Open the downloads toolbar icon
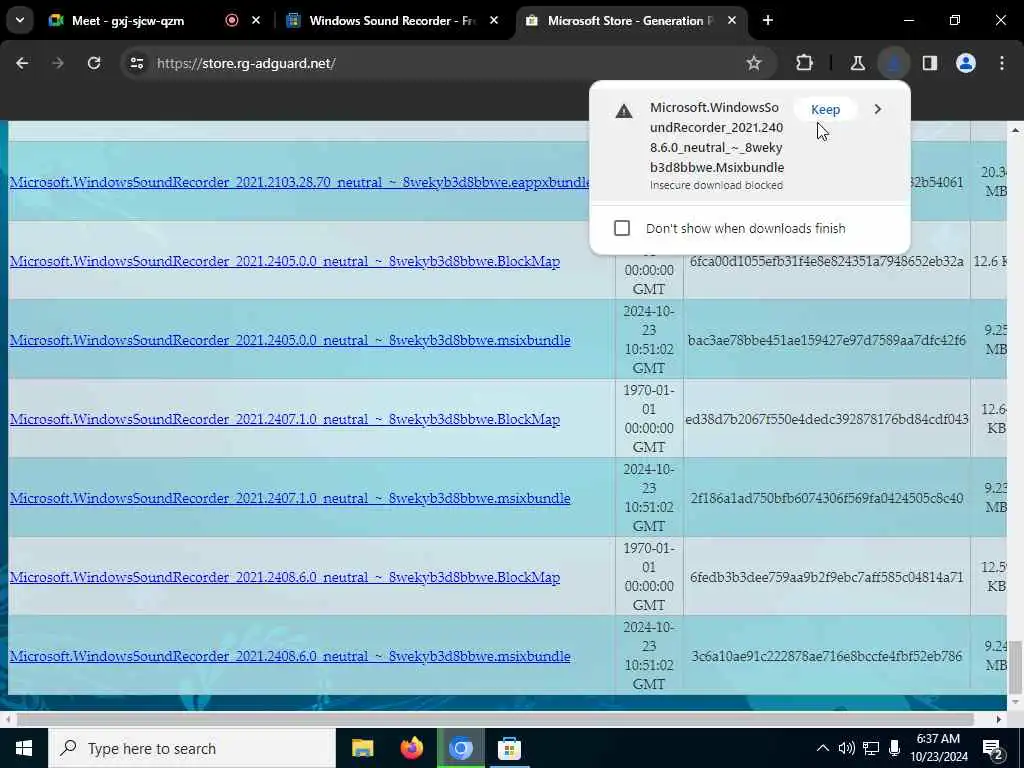The height and width of the screenshot is (768, 1024). coord(893,63)
